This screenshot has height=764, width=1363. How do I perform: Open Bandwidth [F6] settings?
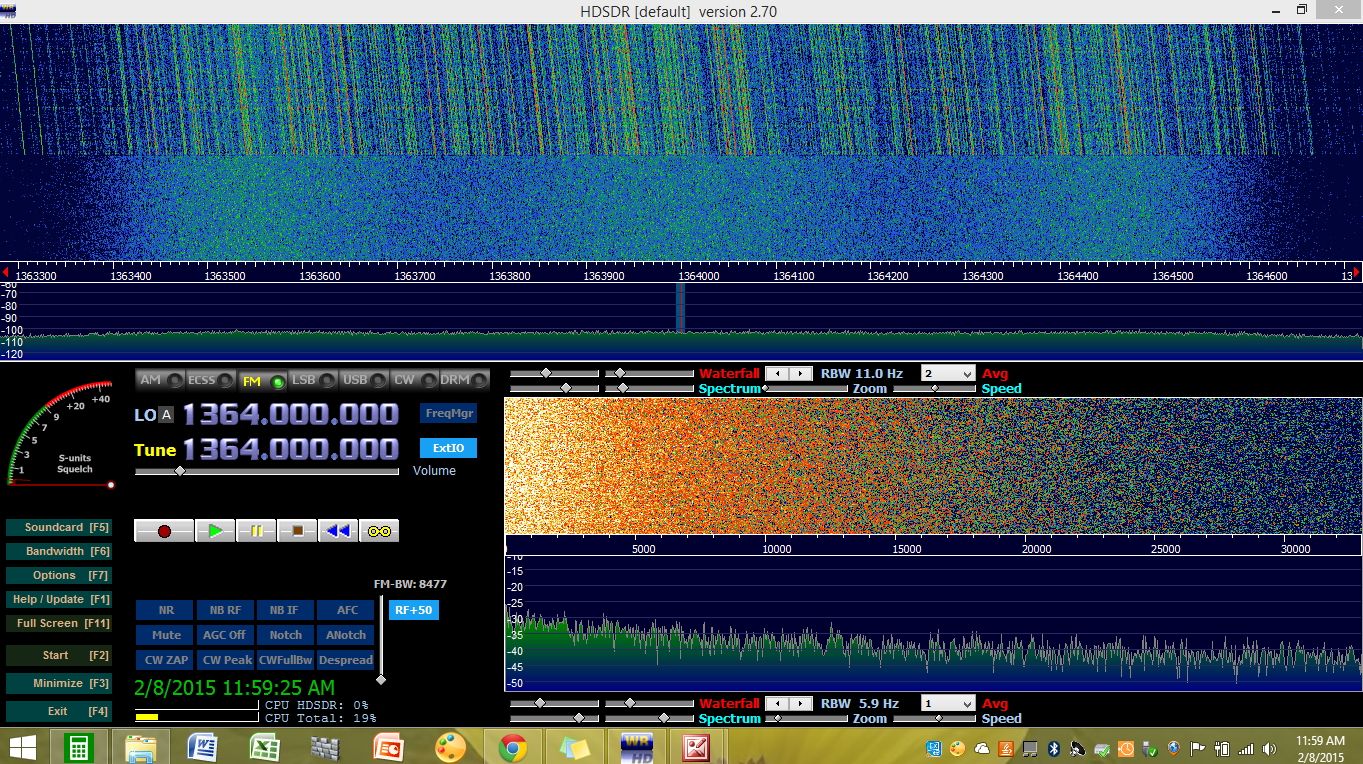tap(58, 551)
